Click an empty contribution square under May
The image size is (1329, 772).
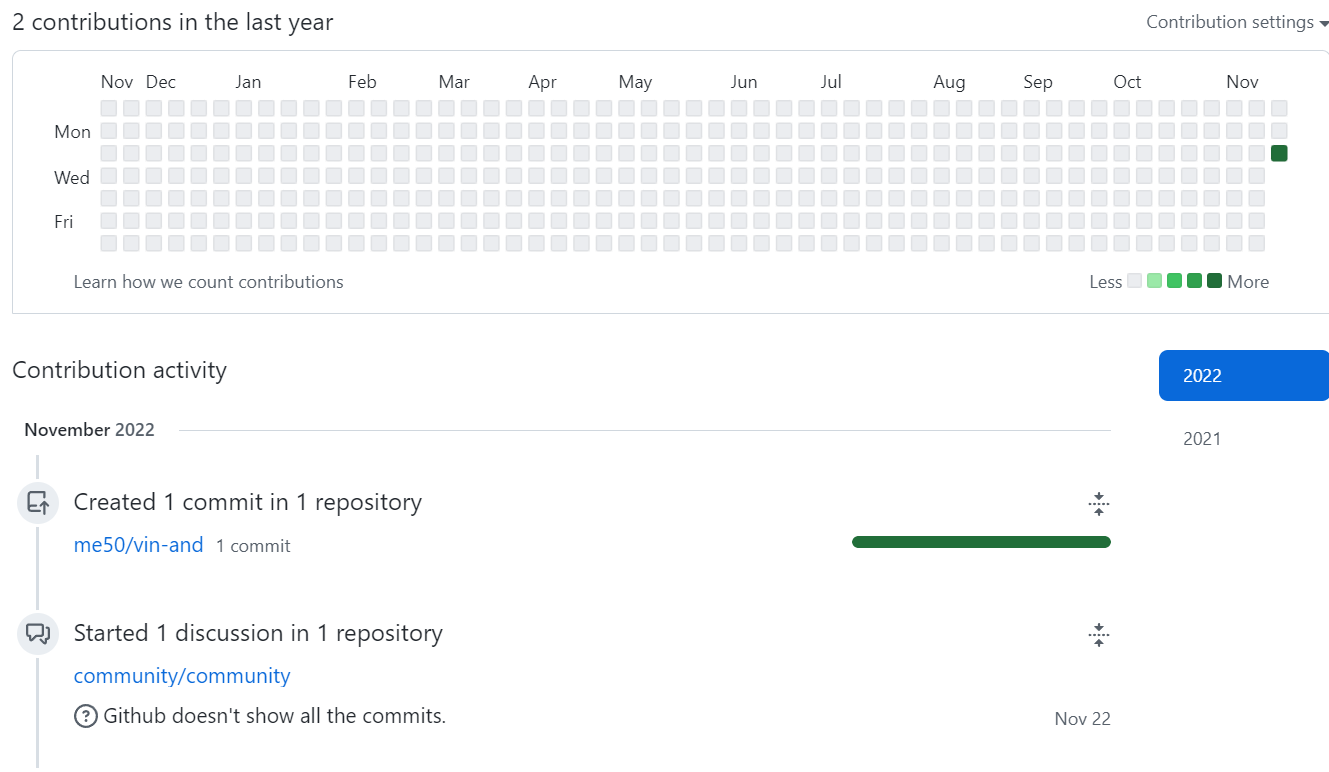[x=626, y=152]
